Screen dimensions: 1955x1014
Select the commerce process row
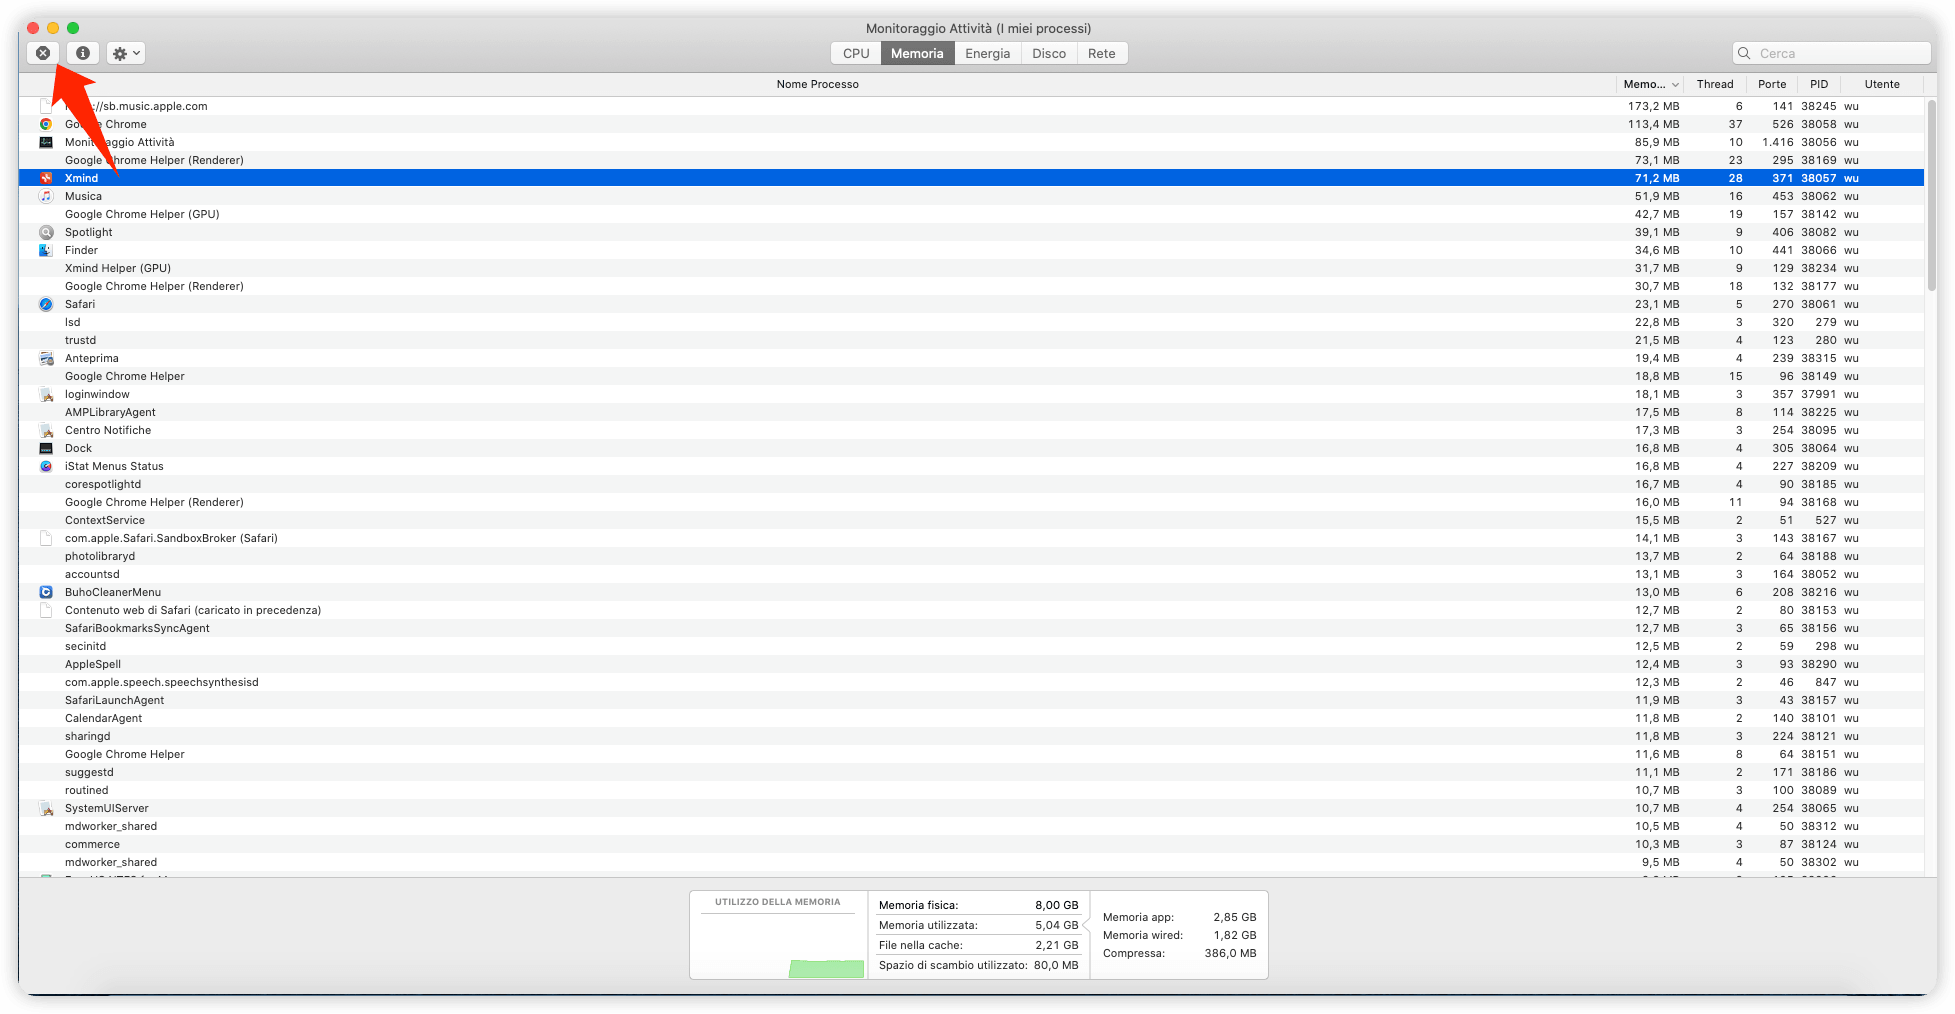[971, 844]
